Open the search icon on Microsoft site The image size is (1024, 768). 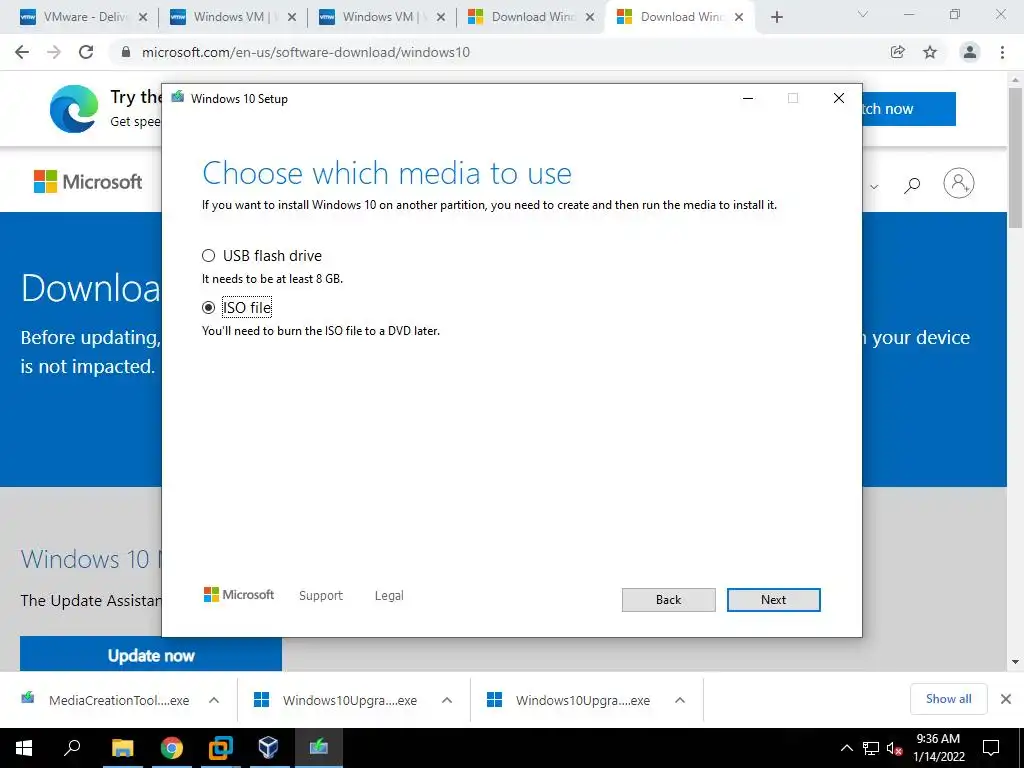(912, 185)
